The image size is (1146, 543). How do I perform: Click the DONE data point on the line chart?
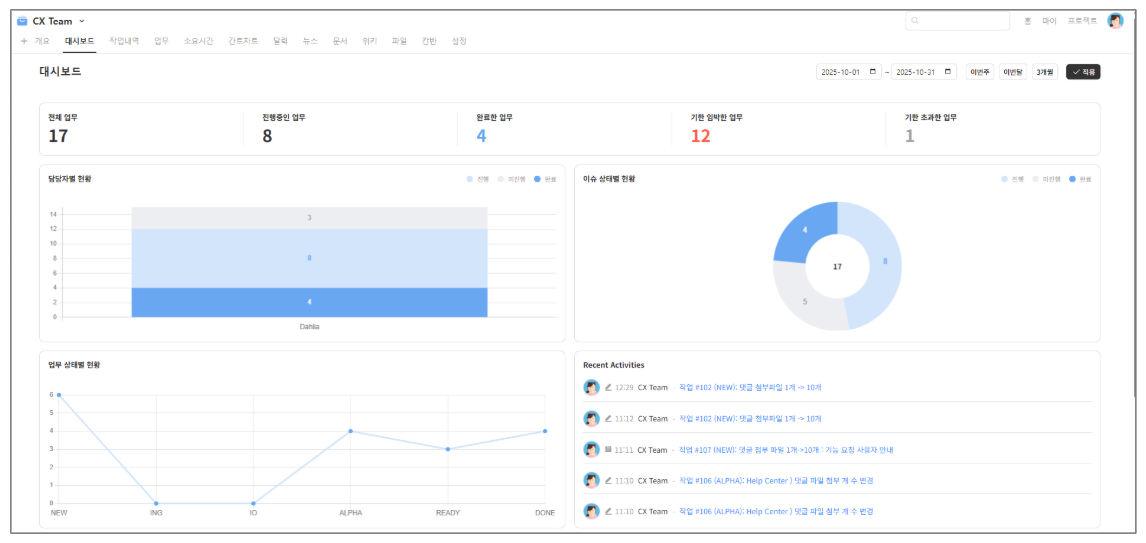click(545, 431)
